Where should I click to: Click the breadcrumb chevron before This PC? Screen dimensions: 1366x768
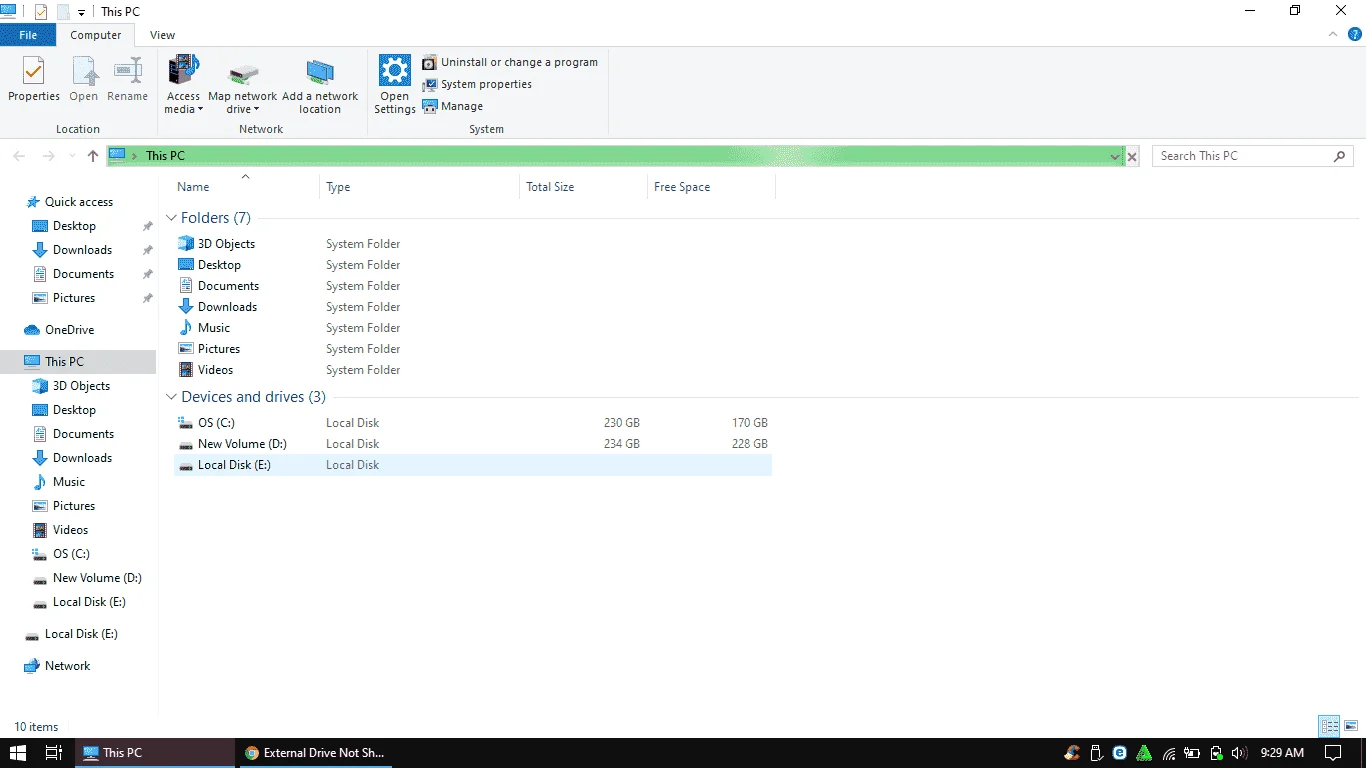click(134, 156)
